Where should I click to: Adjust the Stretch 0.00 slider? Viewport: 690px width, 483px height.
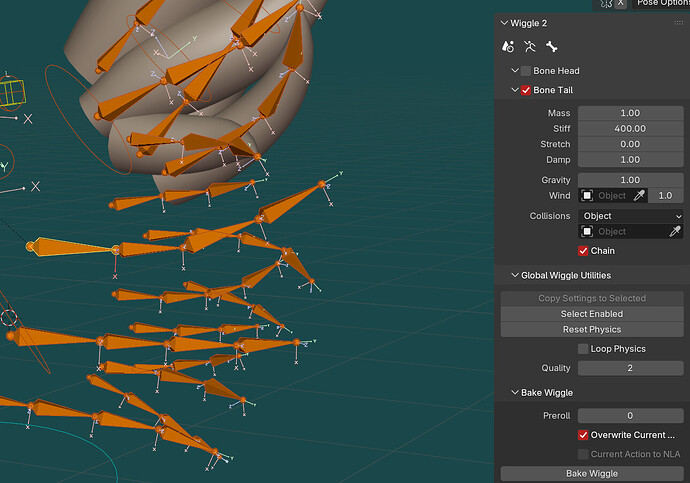pyautogui.click(x=630, y=144)
